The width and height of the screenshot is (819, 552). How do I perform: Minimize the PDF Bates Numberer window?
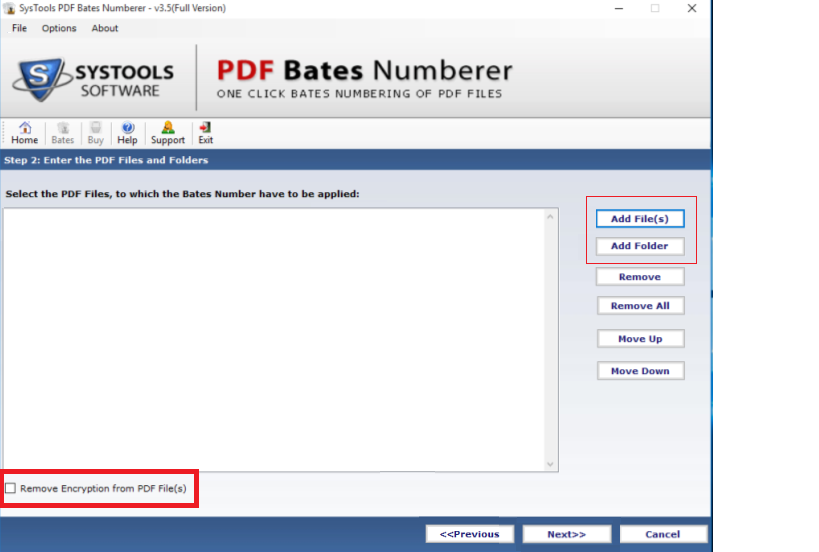click(x=619, y=8)
